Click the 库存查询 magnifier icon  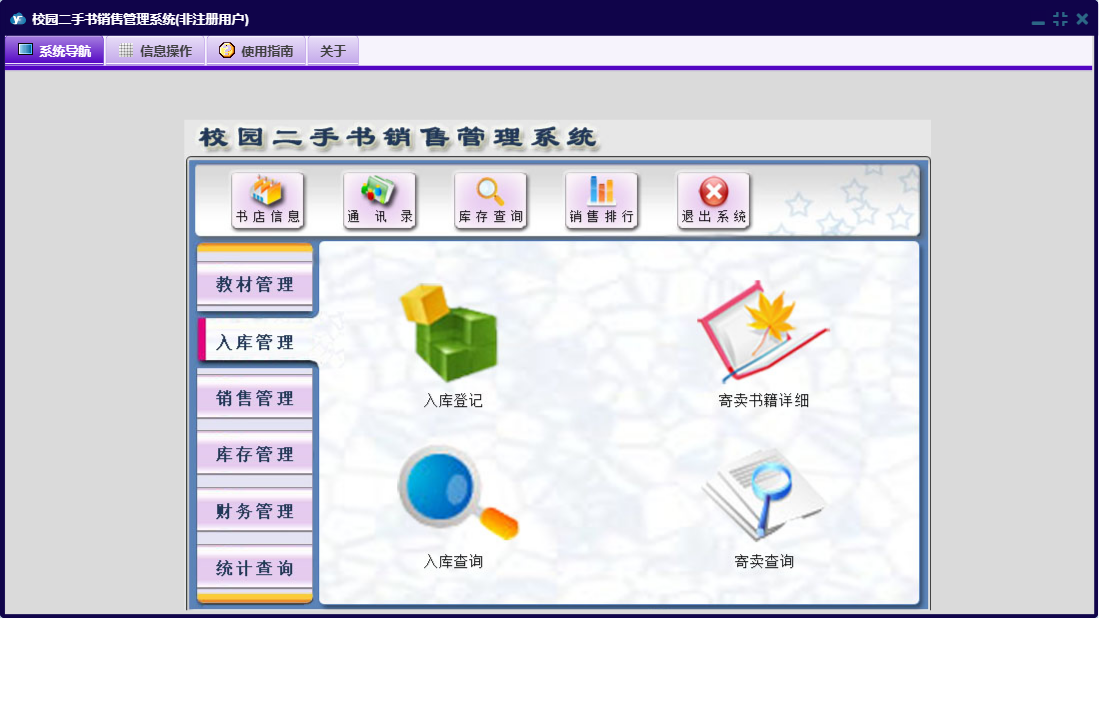pyautogui.click(x=490, y=200)
